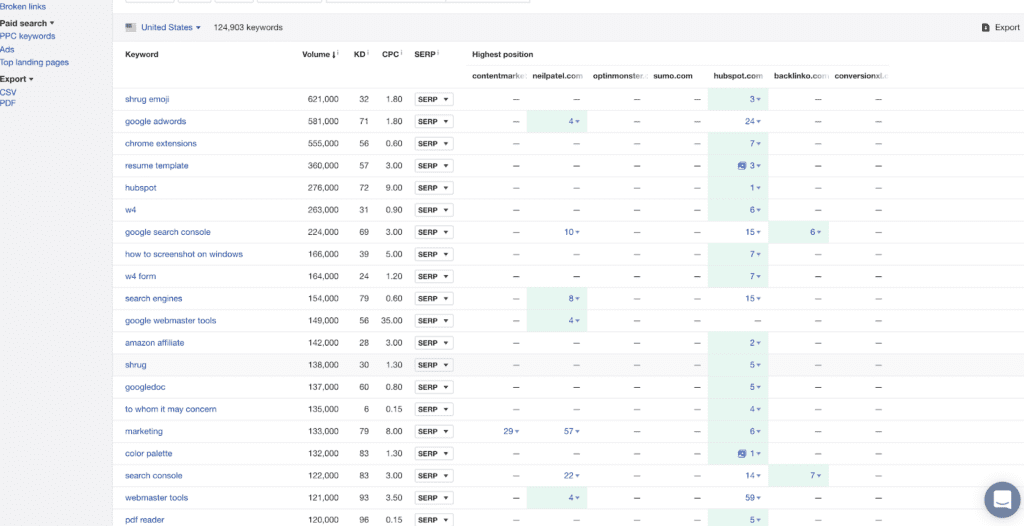Click the SERP feature icon in resume template row

point(741,166)
